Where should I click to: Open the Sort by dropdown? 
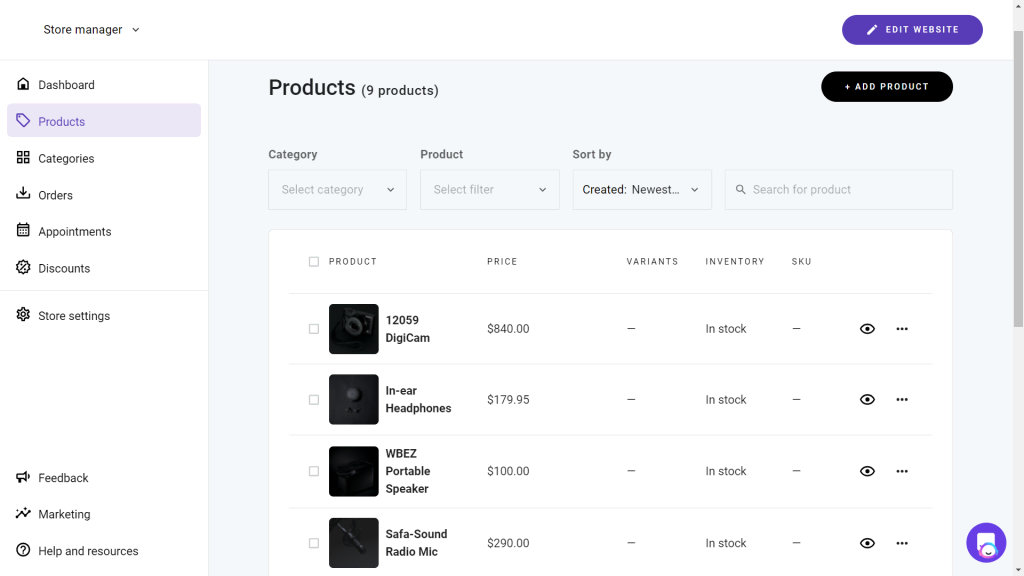(x=641, y=190)
